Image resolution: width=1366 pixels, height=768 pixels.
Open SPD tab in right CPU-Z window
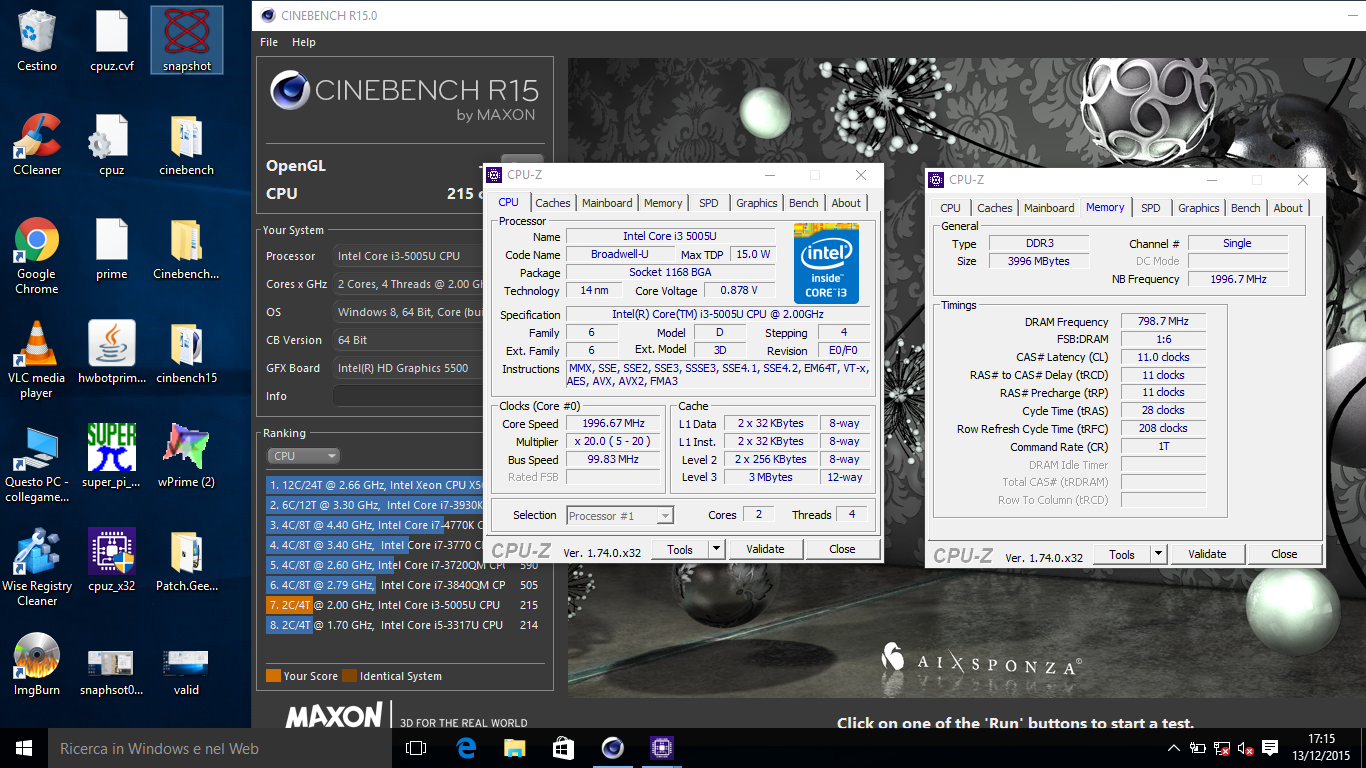(1151, 208)
